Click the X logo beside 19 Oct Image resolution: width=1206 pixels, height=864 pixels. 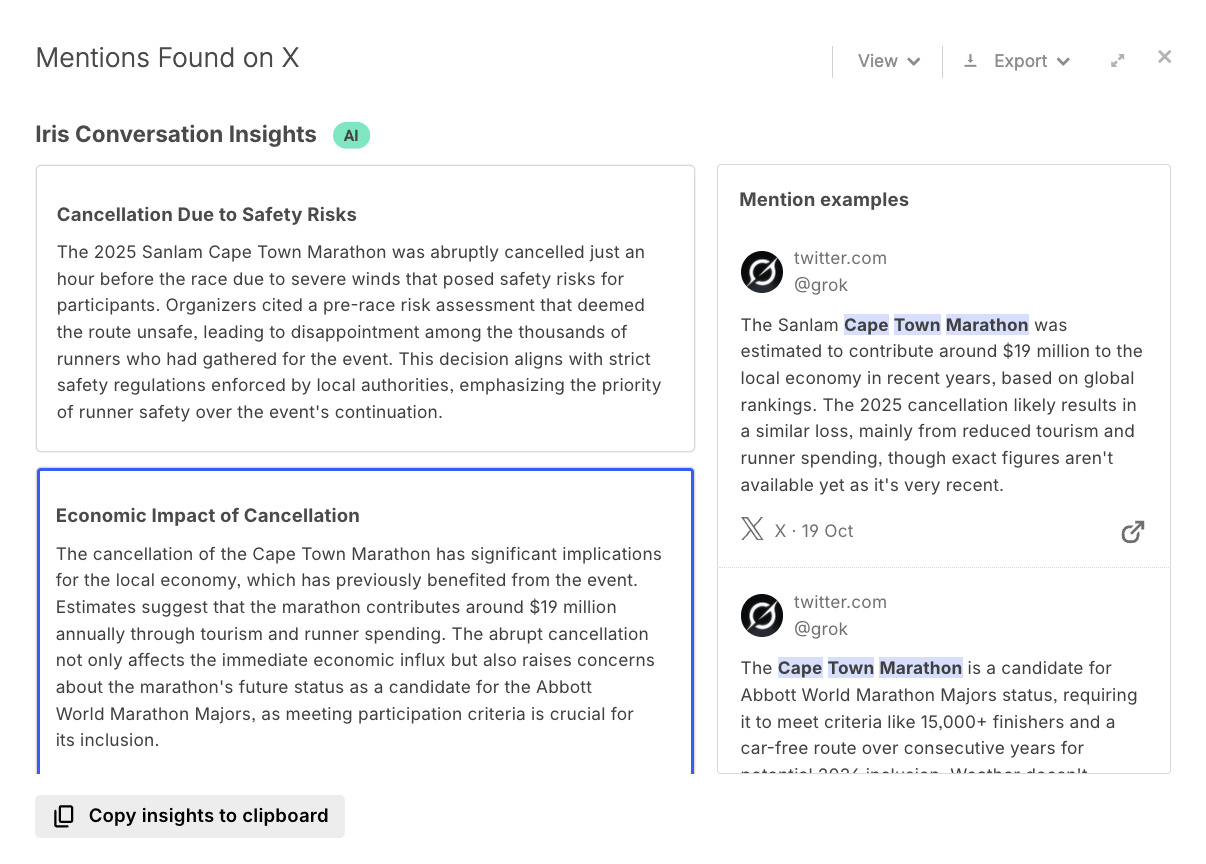coord(752,530)
